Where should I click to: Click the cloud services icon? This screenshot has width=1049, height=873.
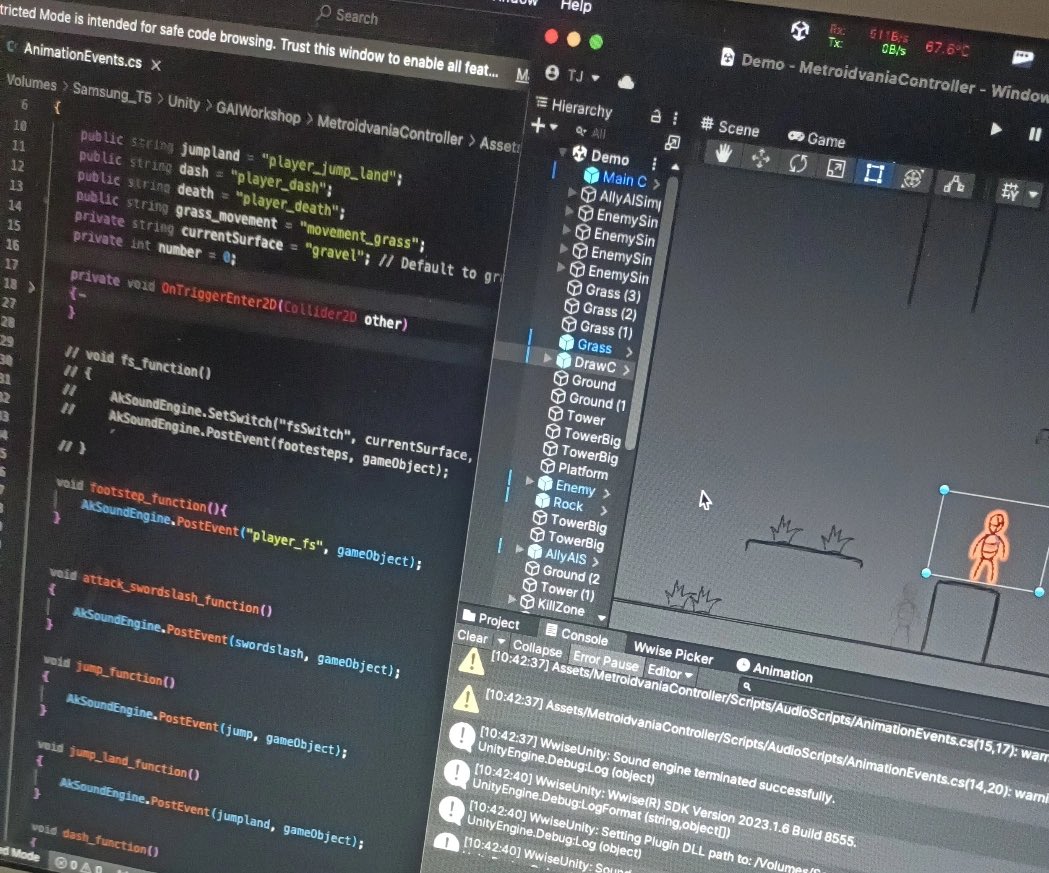pos(626,82)
